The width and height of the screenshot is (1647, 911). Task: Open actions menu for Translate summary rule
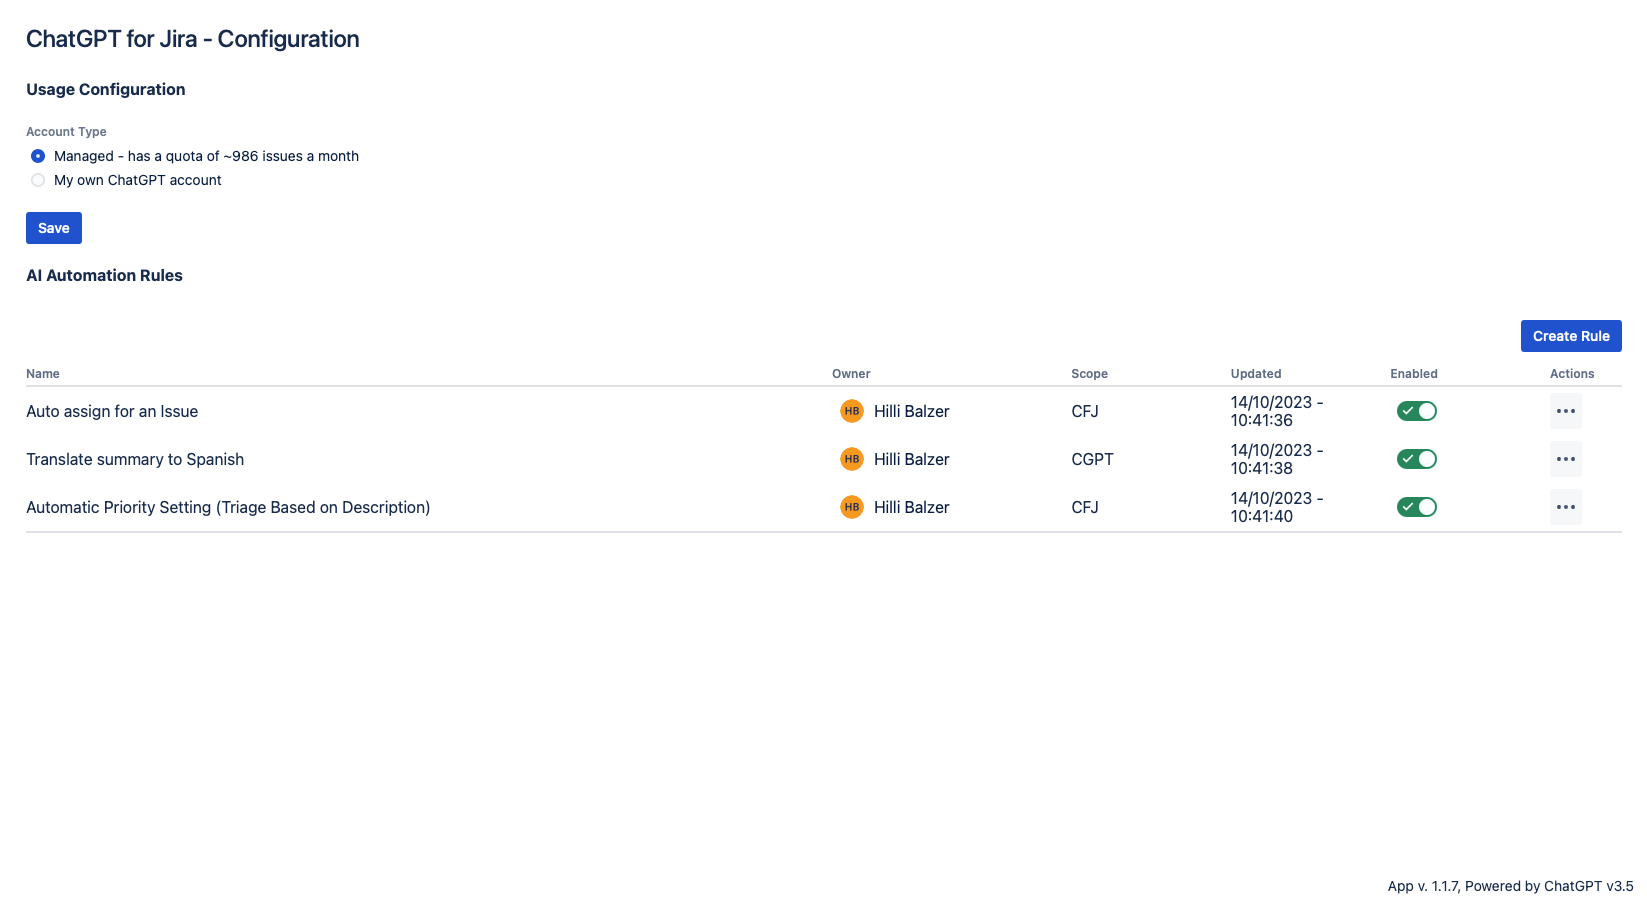1566,459
